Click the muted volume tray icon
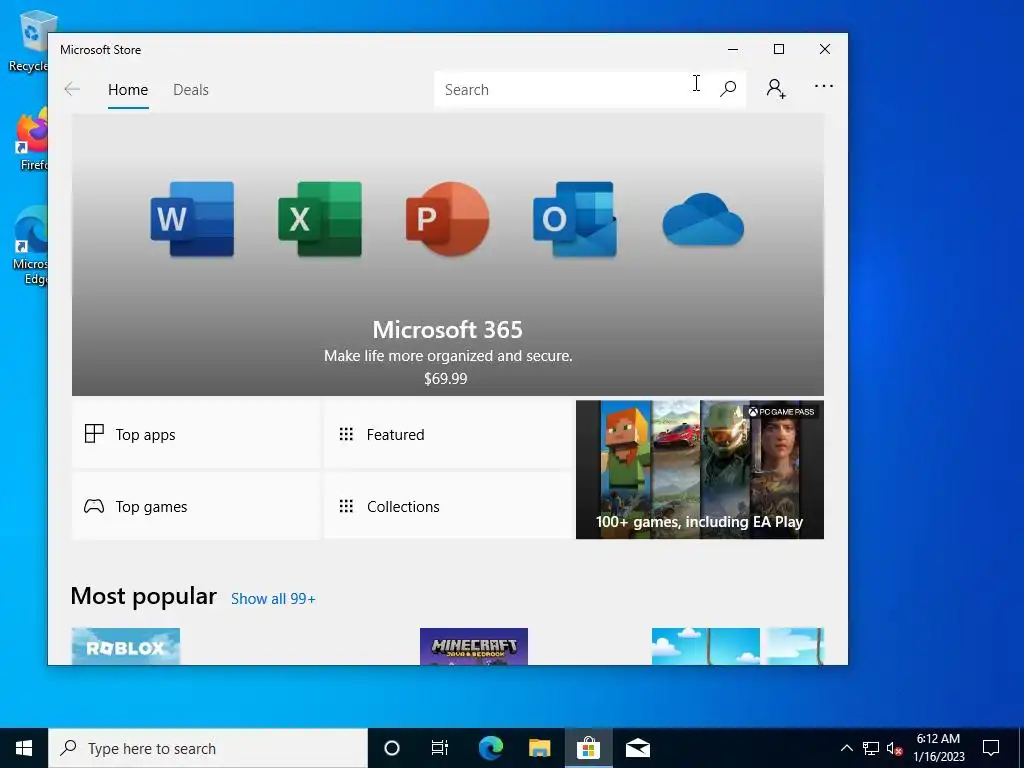The height and width of the screenshot is (768, 1024). pyautogui.click(x=894, y=748)
